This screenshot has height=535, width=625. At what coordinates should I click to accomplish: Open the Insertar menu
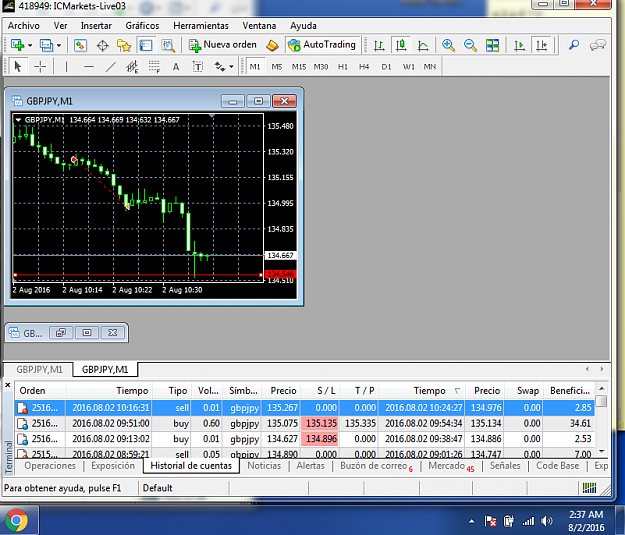96,26
